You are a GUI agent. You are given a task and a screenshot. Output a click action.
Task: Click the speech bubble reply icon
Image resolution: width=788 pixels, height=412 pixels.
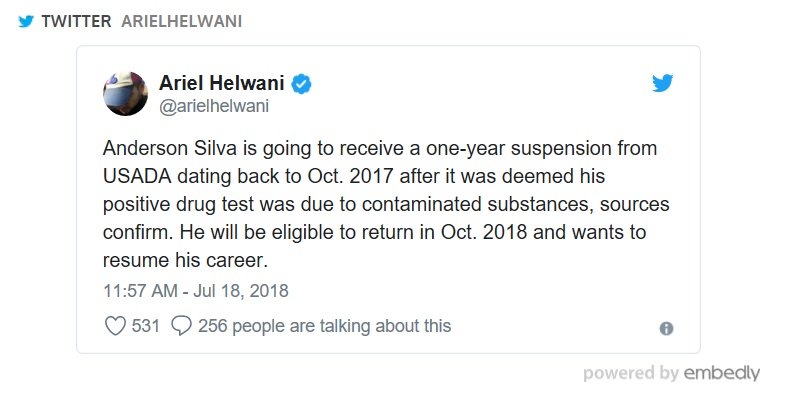tap(181, 326)
